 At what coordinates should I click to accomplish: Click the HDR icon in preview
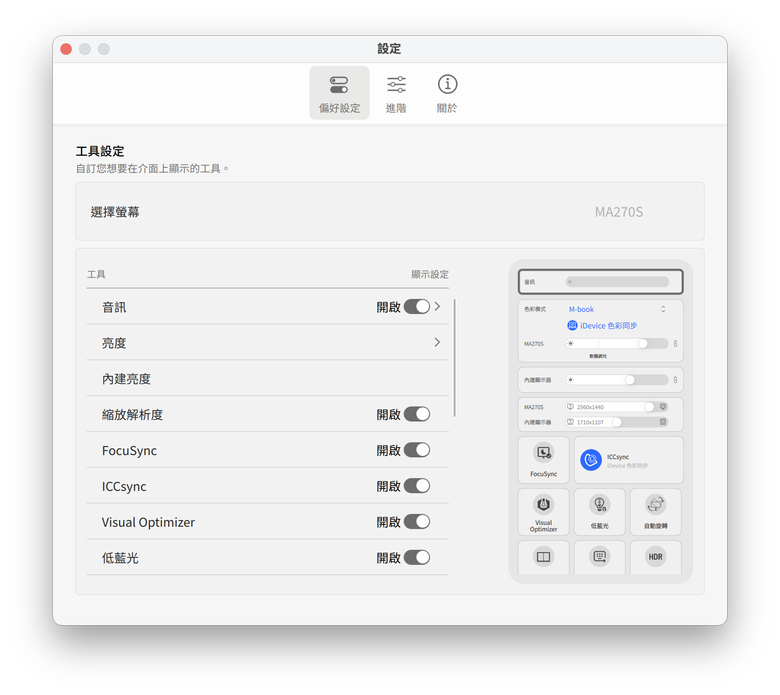point(656,557)
